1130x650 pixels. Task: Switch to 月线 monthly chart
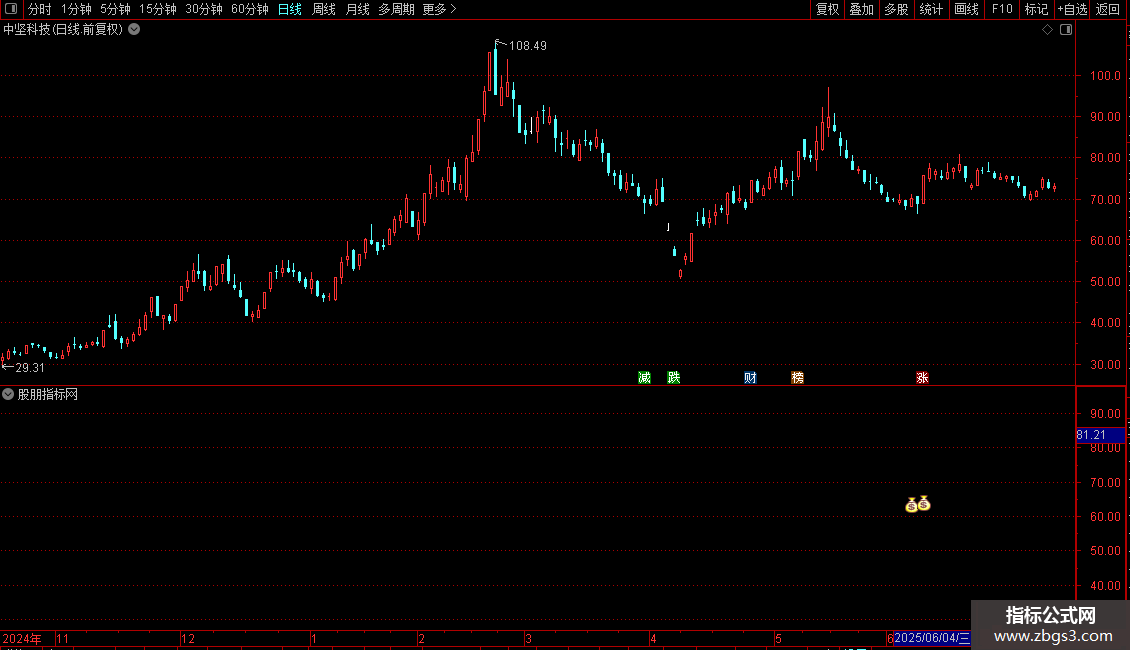pos(357,9)
